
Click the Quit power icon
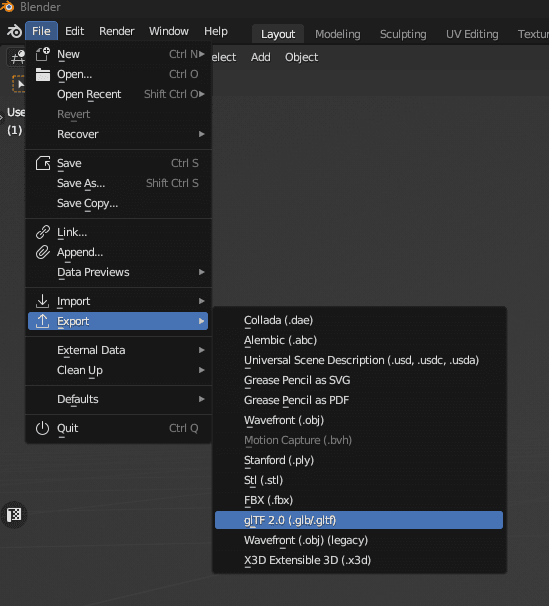42,428
